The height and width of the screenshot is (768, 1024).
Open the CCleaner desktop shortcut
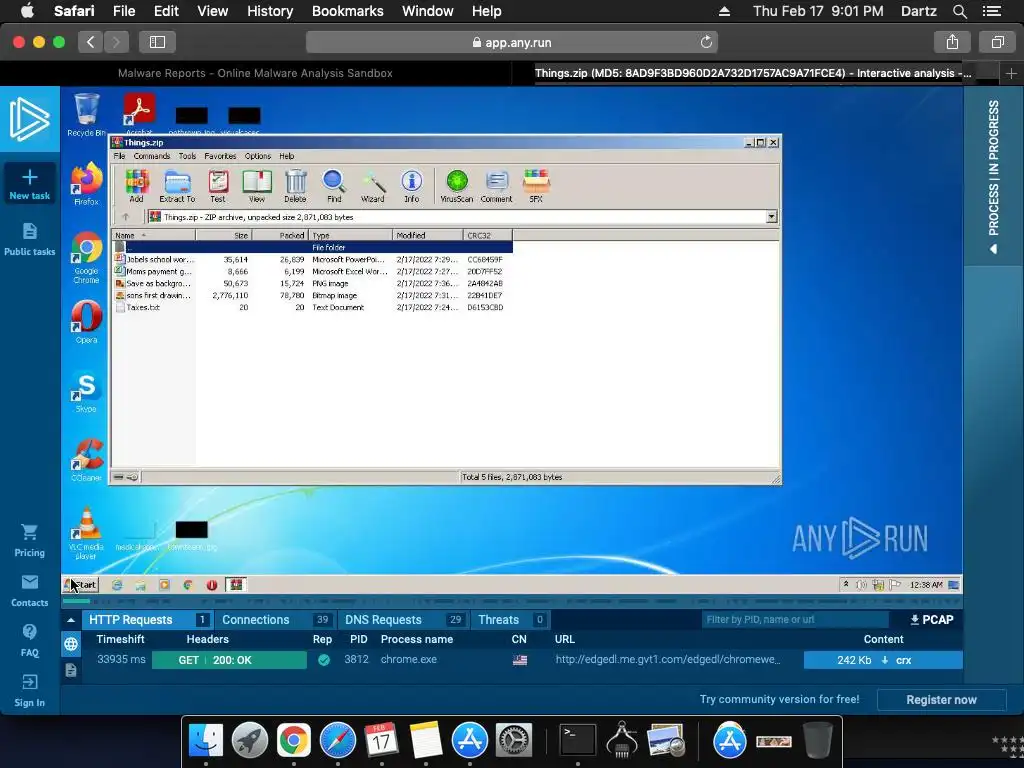(86, 460)
